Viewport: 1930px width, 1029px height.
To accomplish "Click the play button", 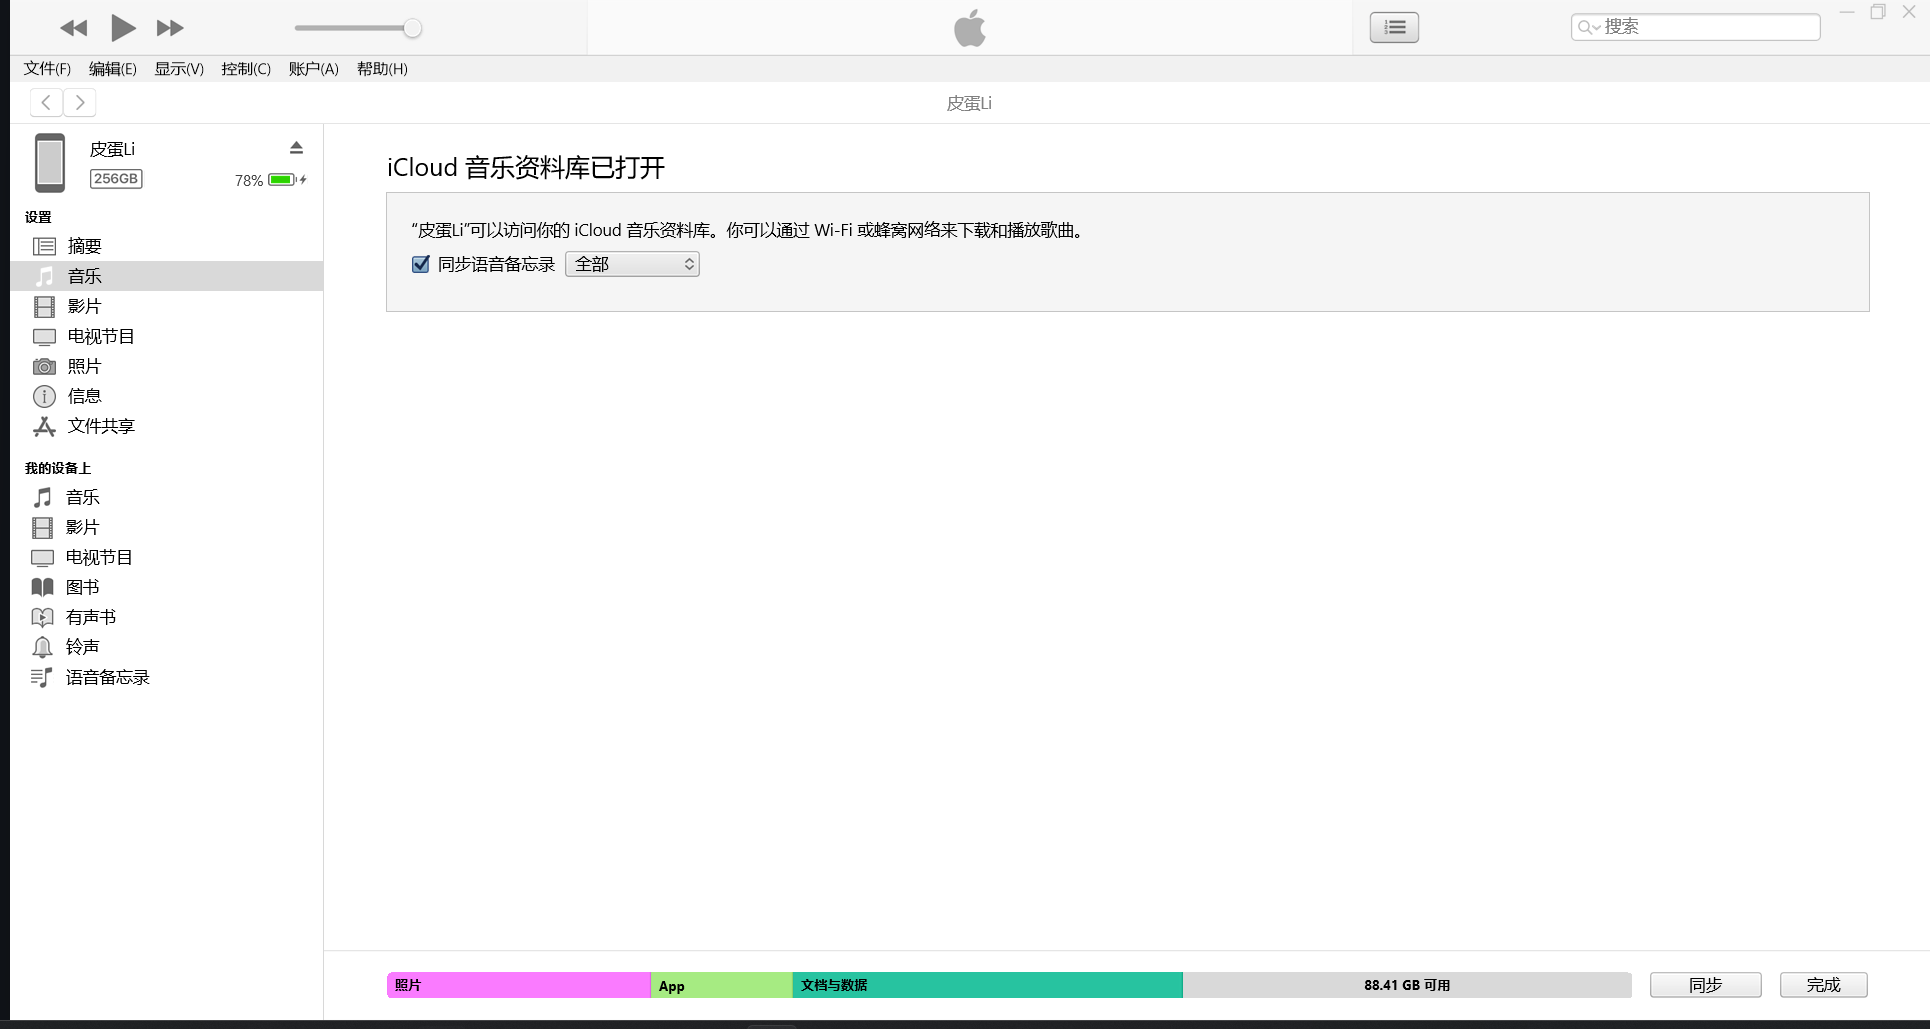I will coord(123,28).
